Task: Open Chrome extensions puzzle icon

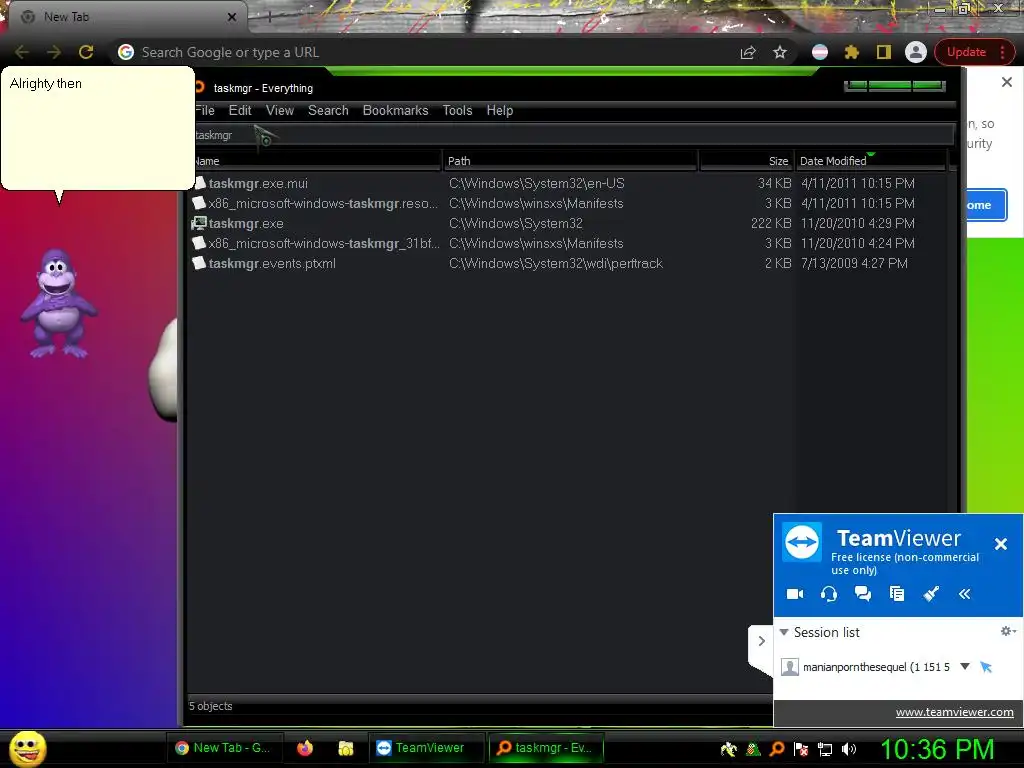Action: coord(852,52)
